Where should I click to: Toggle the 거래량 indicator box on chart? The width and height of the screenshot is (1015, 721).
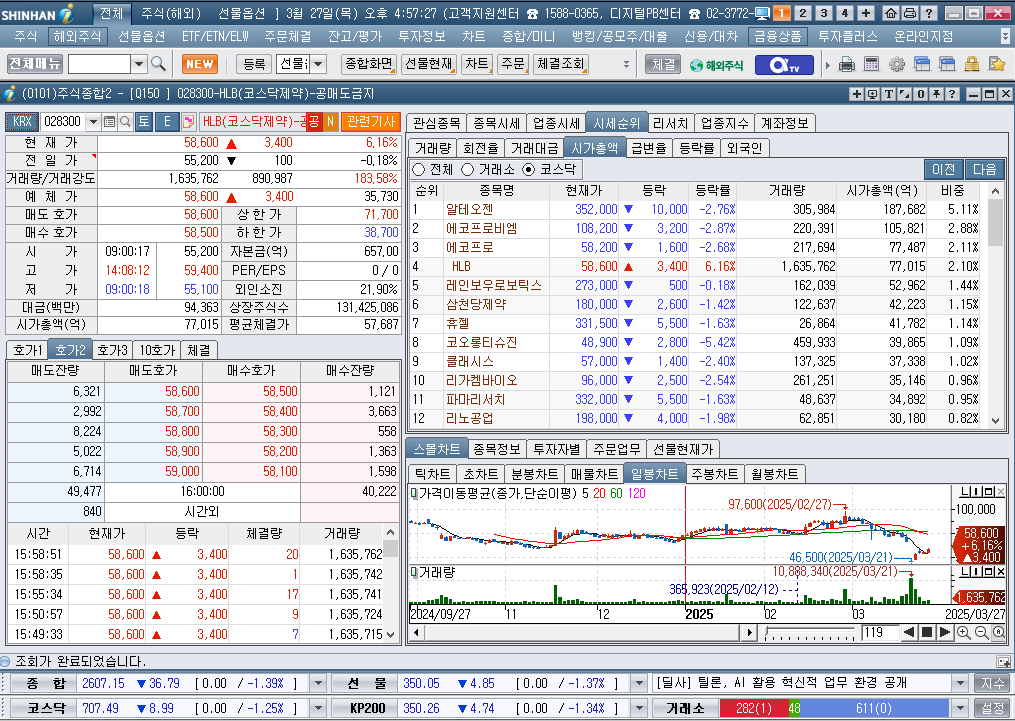pyautogui.click(x=413, y=572)
